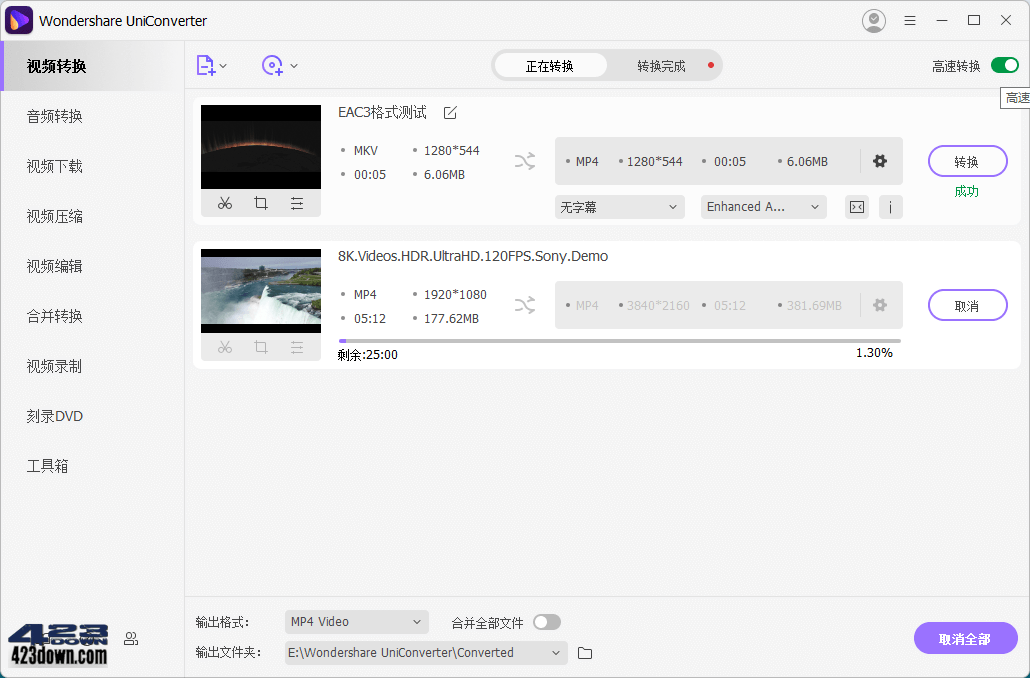The width and height of the screenshot is (1030, 678).
Task: Toggle the 高速转换 switch off
Action: coord(1003,63)
